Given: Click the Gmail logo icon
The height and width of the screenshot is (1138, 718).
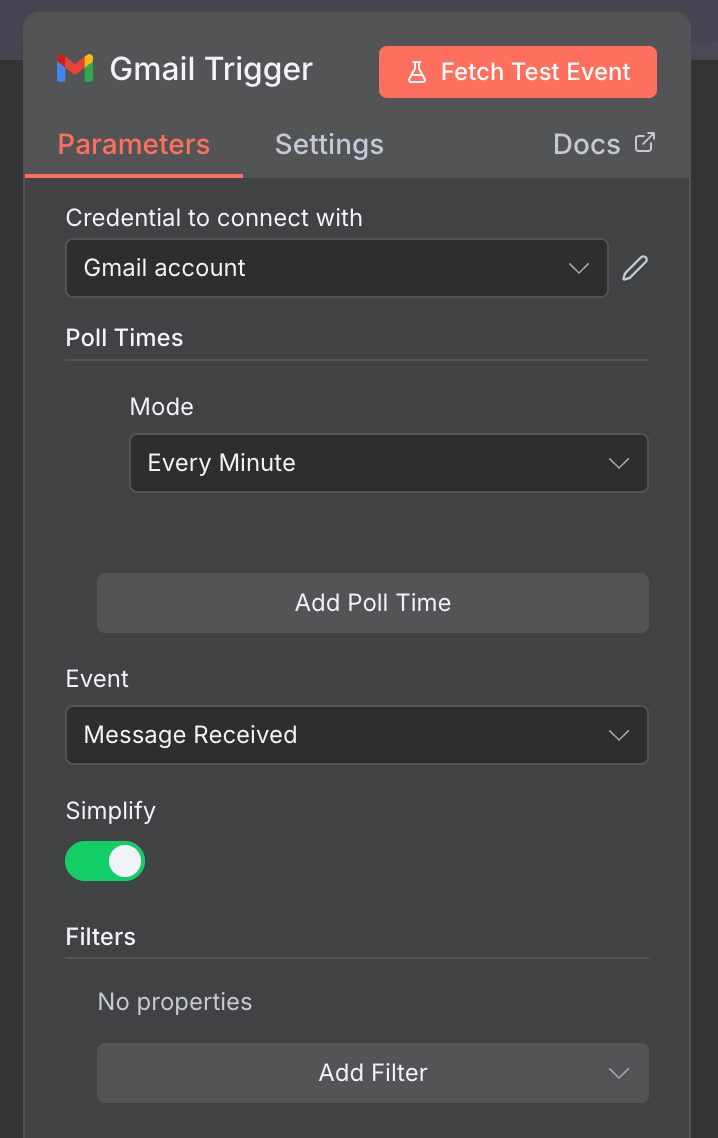Looking at the screenshot, I should pyautogui.click(x=75, y=69).
